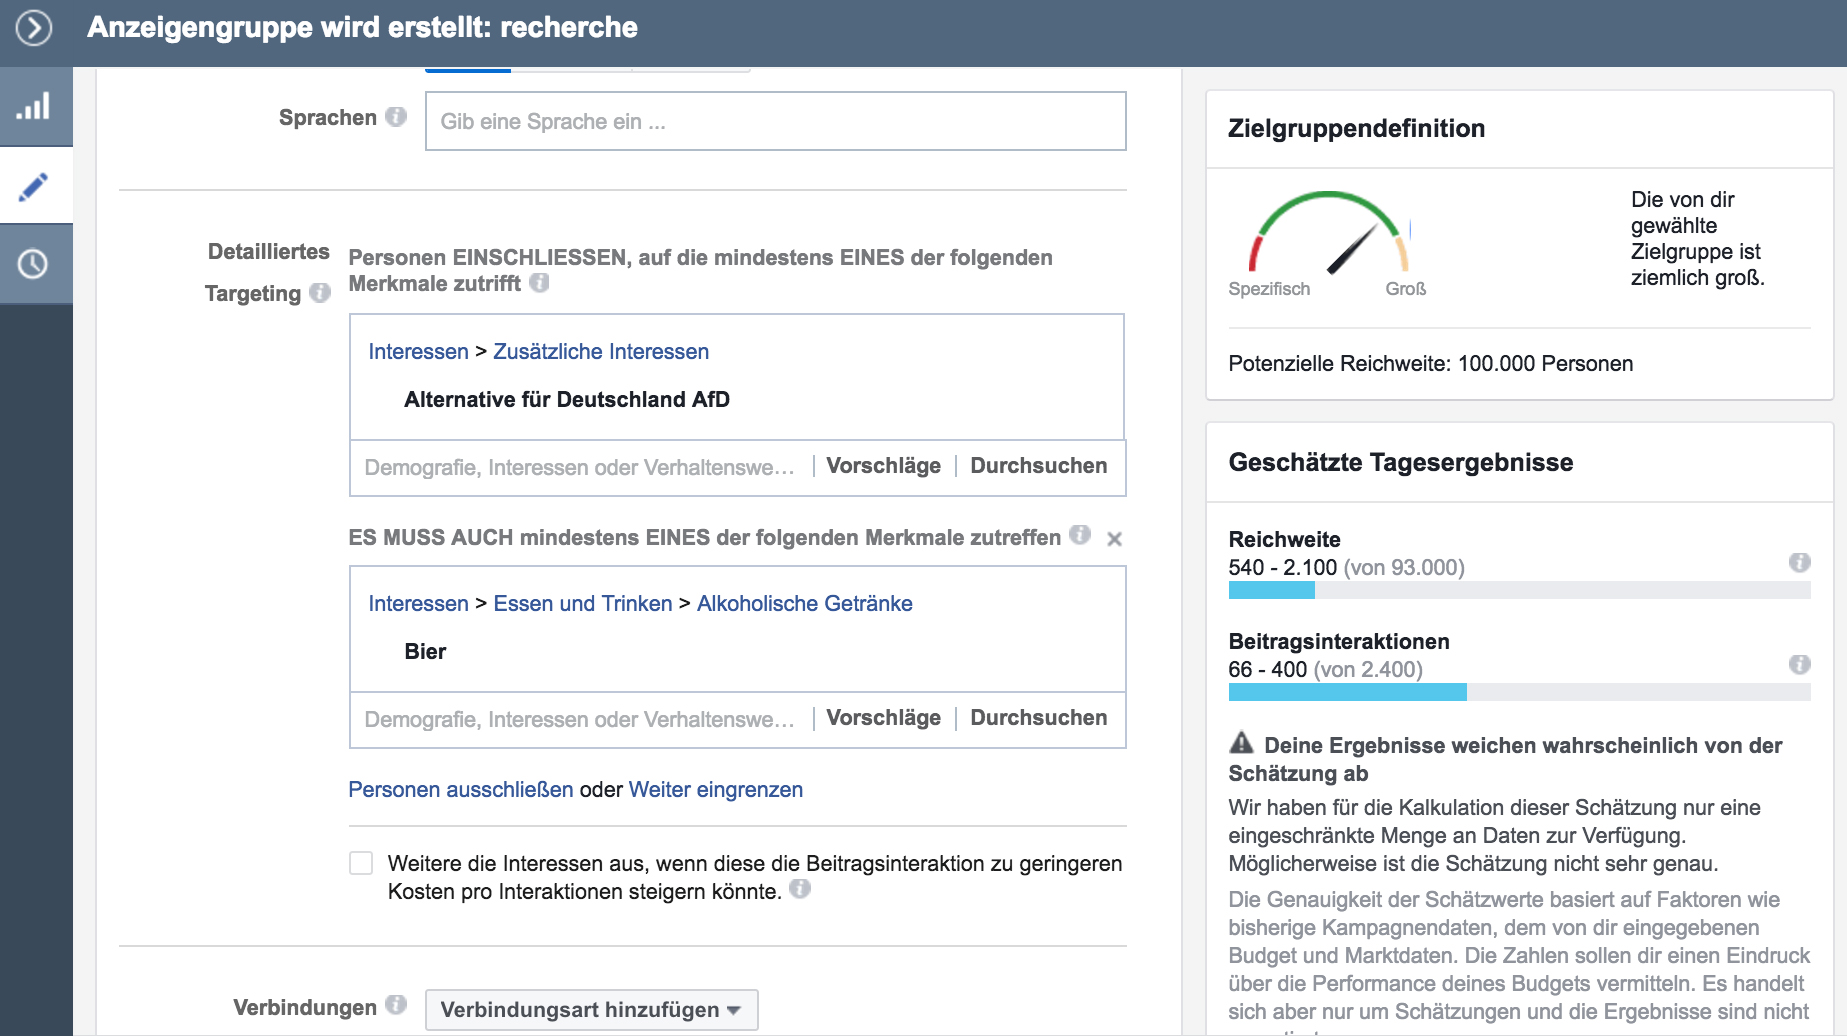
Task: Show the info tooltip next to Verbindungen
Action: click(x=396, y=1005)
